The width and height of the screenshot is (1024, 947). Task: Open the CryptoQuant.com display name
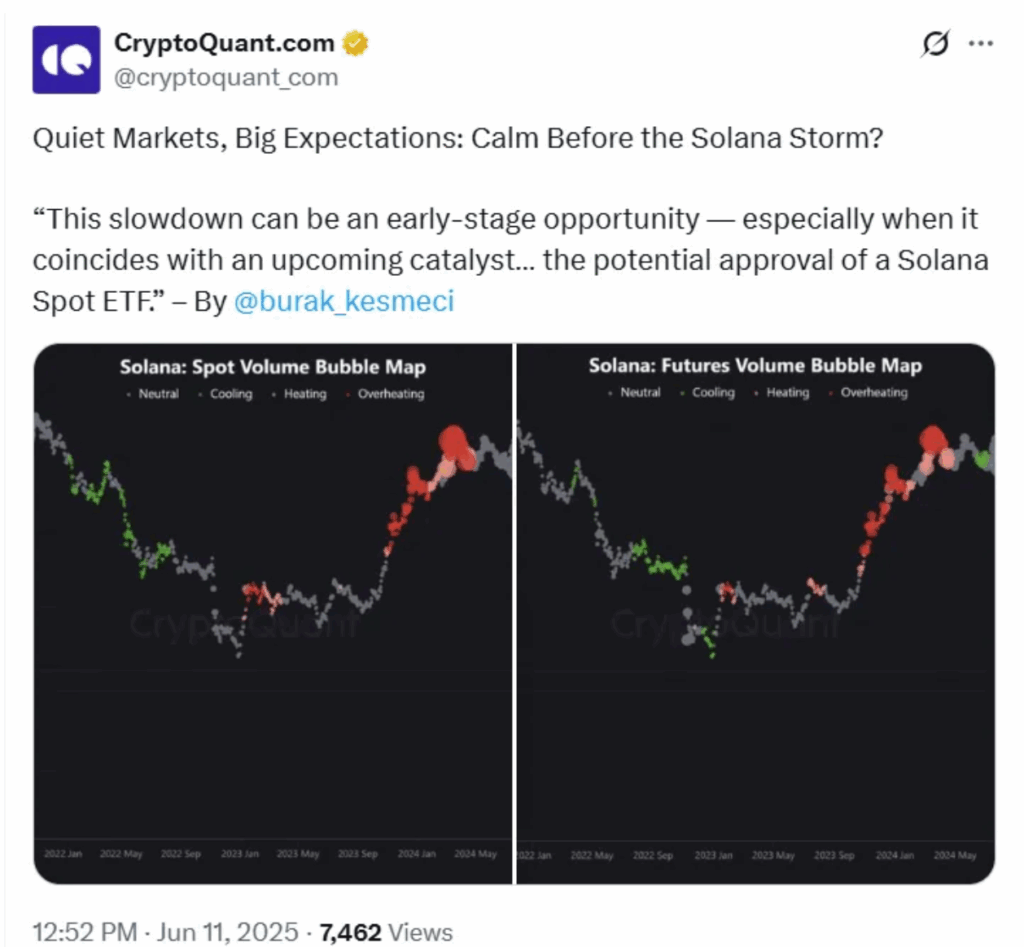click(224, 43)
